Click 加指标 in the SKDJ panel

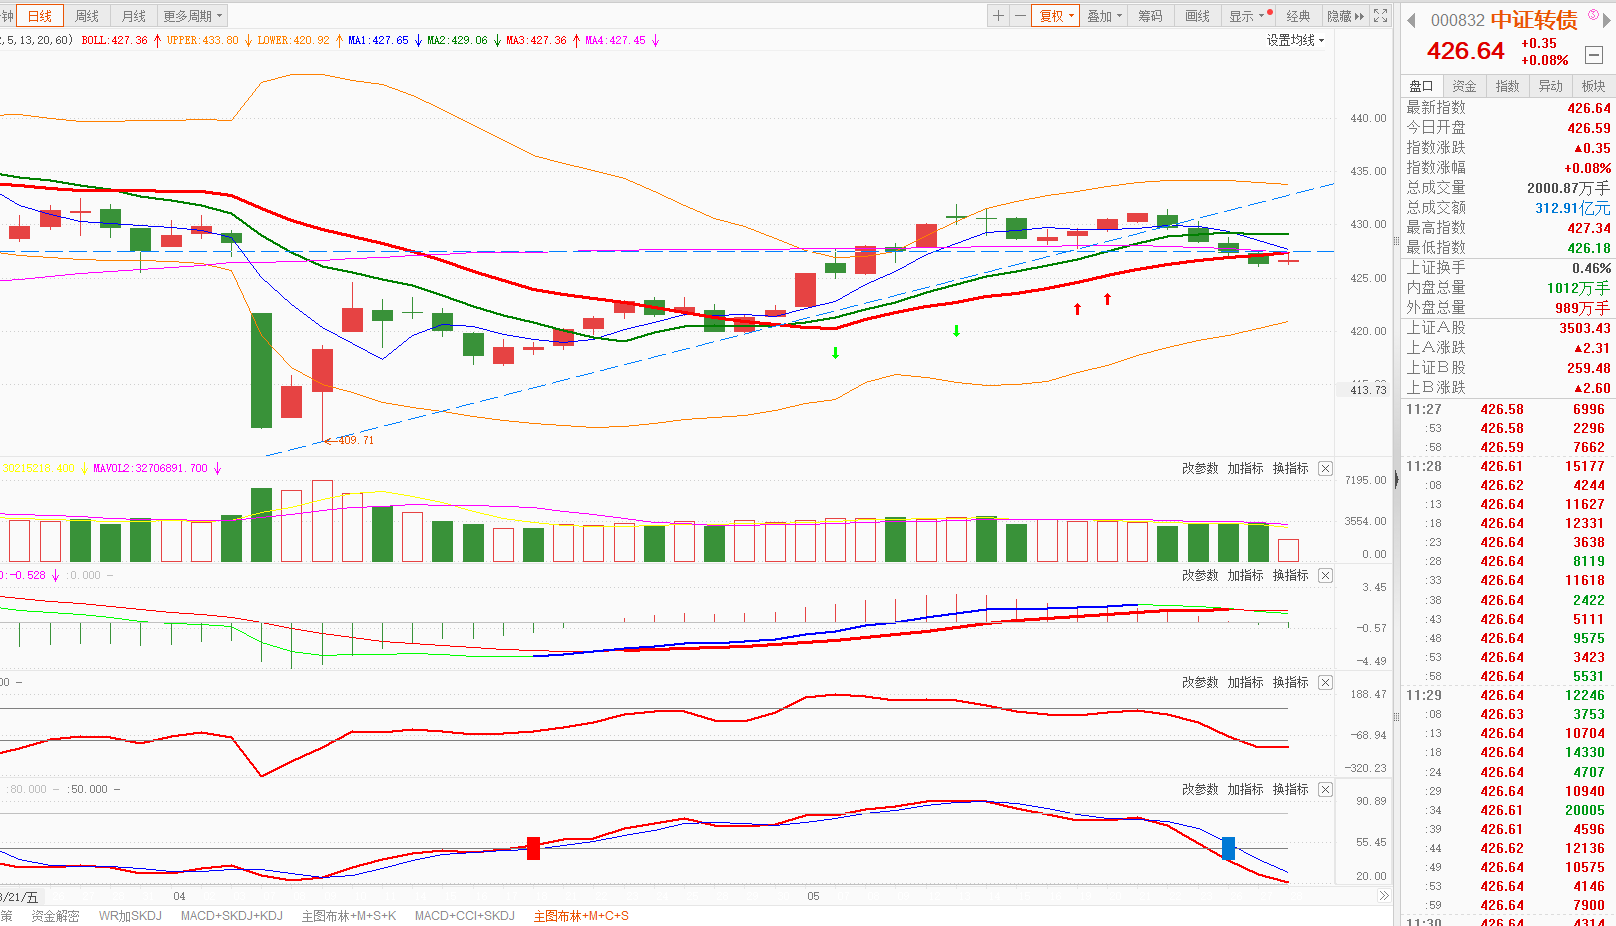point(1245,789)
